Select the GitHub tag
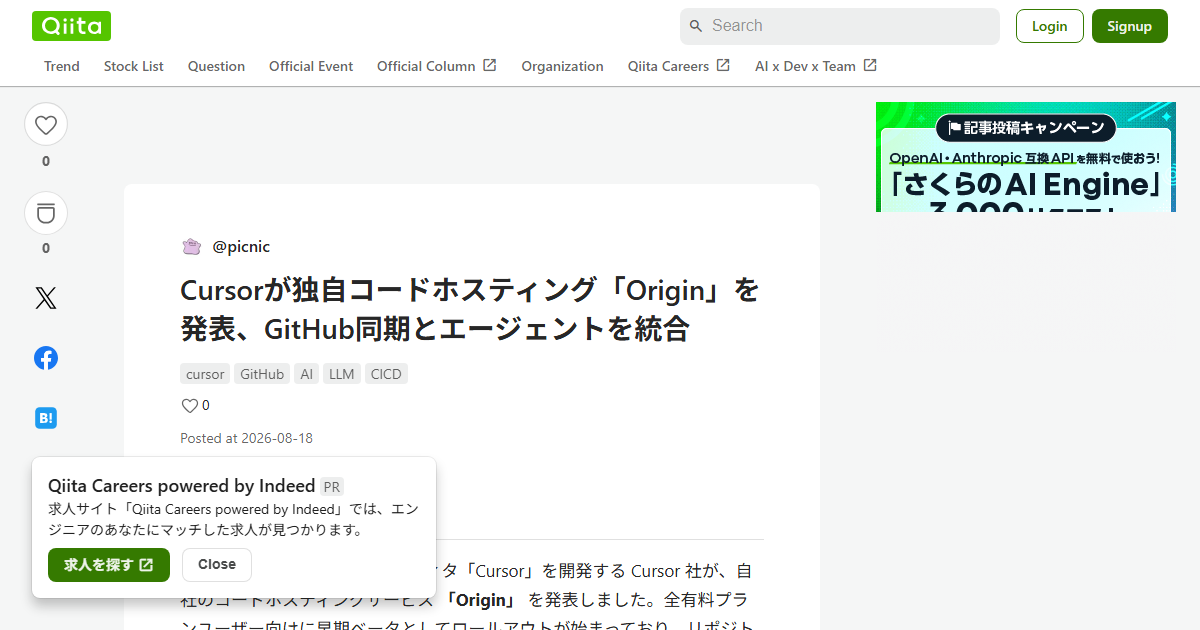 click(262, 374)
